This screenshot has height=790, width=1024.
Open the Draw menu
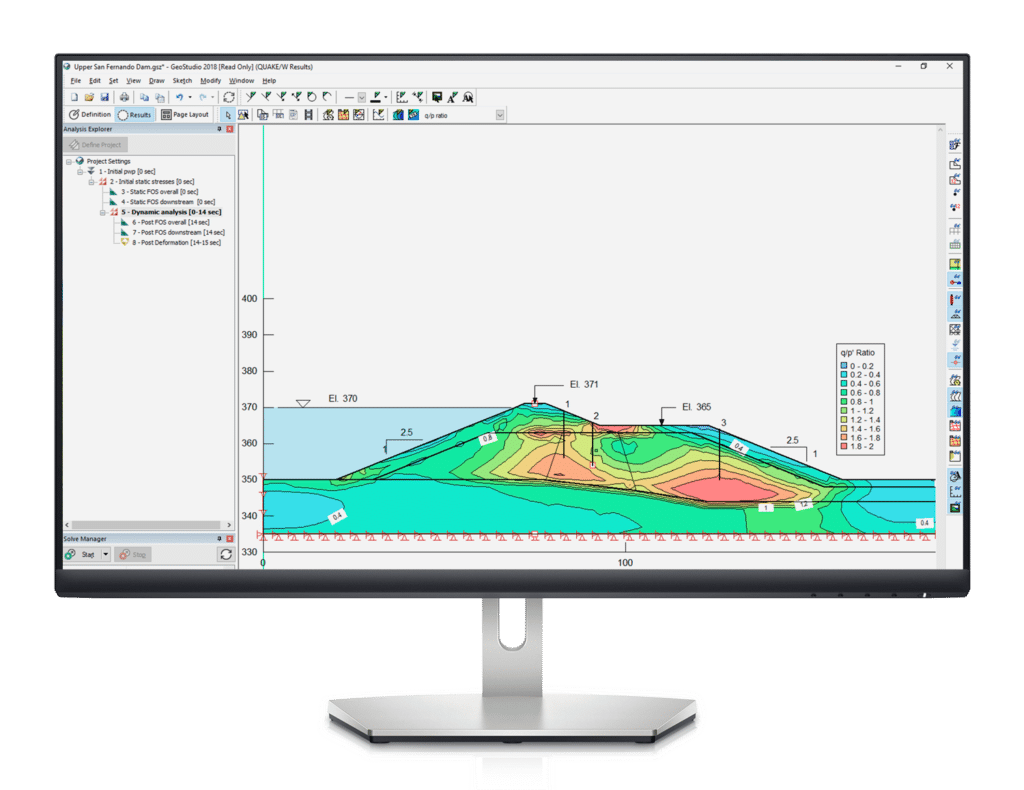point(156,80)
